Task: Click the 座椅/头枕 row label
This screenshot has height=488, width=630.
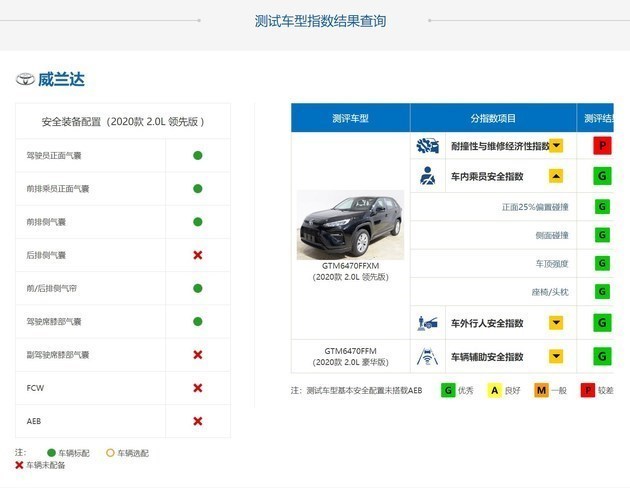Action: pos(550,292)
